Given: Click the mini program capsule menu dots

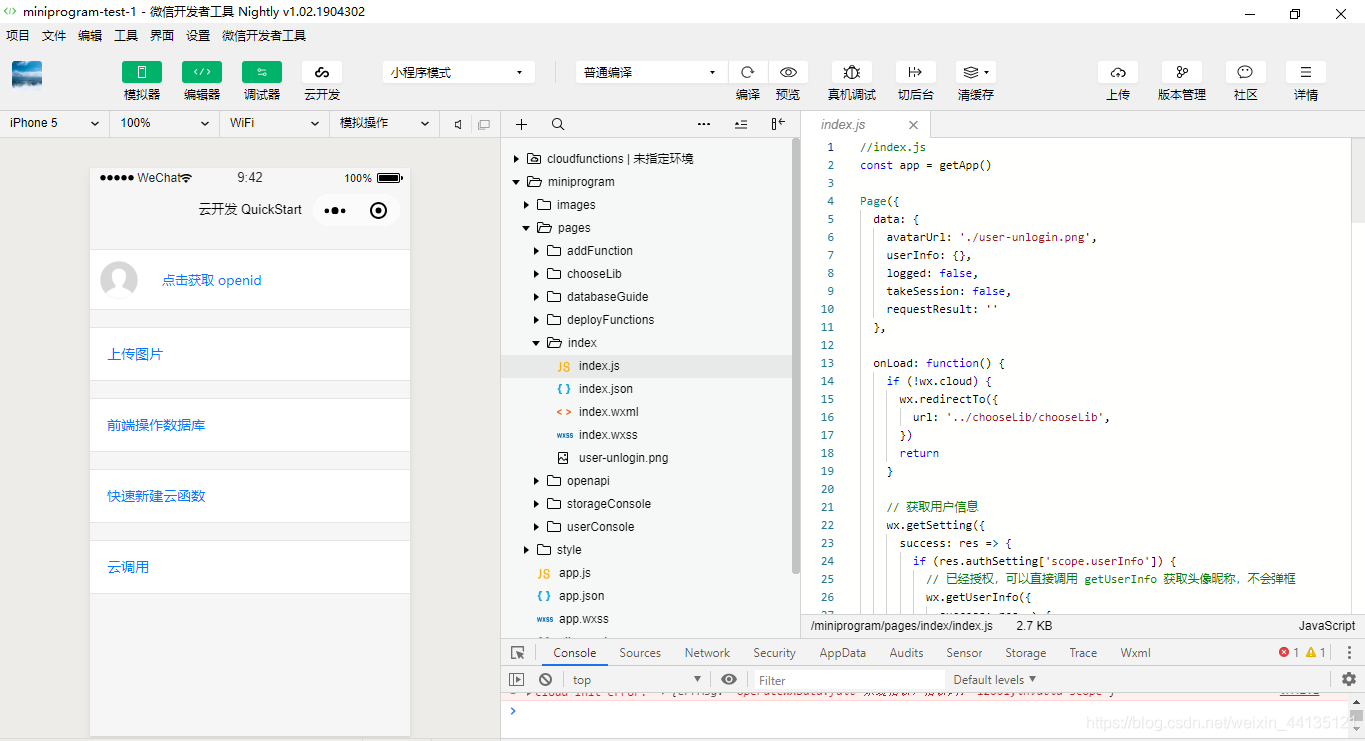Looking at the screenshot, I should tap(335, 210).
